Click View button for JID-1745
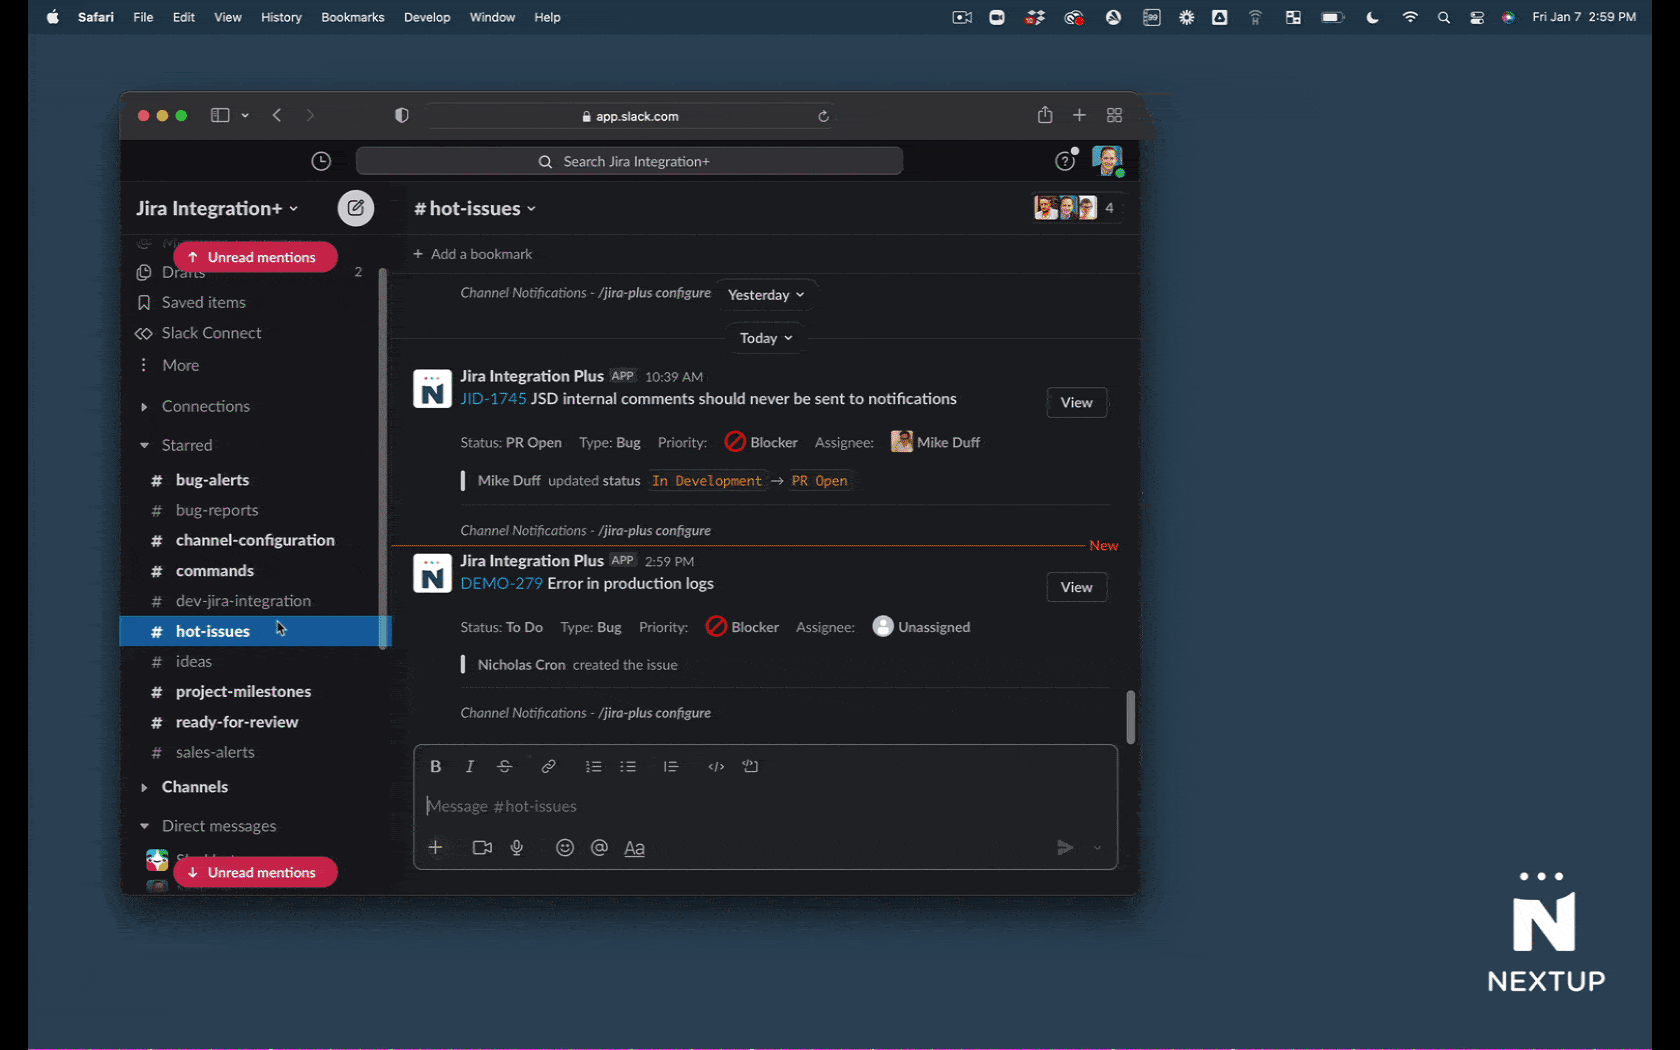 click(1076, 402)
